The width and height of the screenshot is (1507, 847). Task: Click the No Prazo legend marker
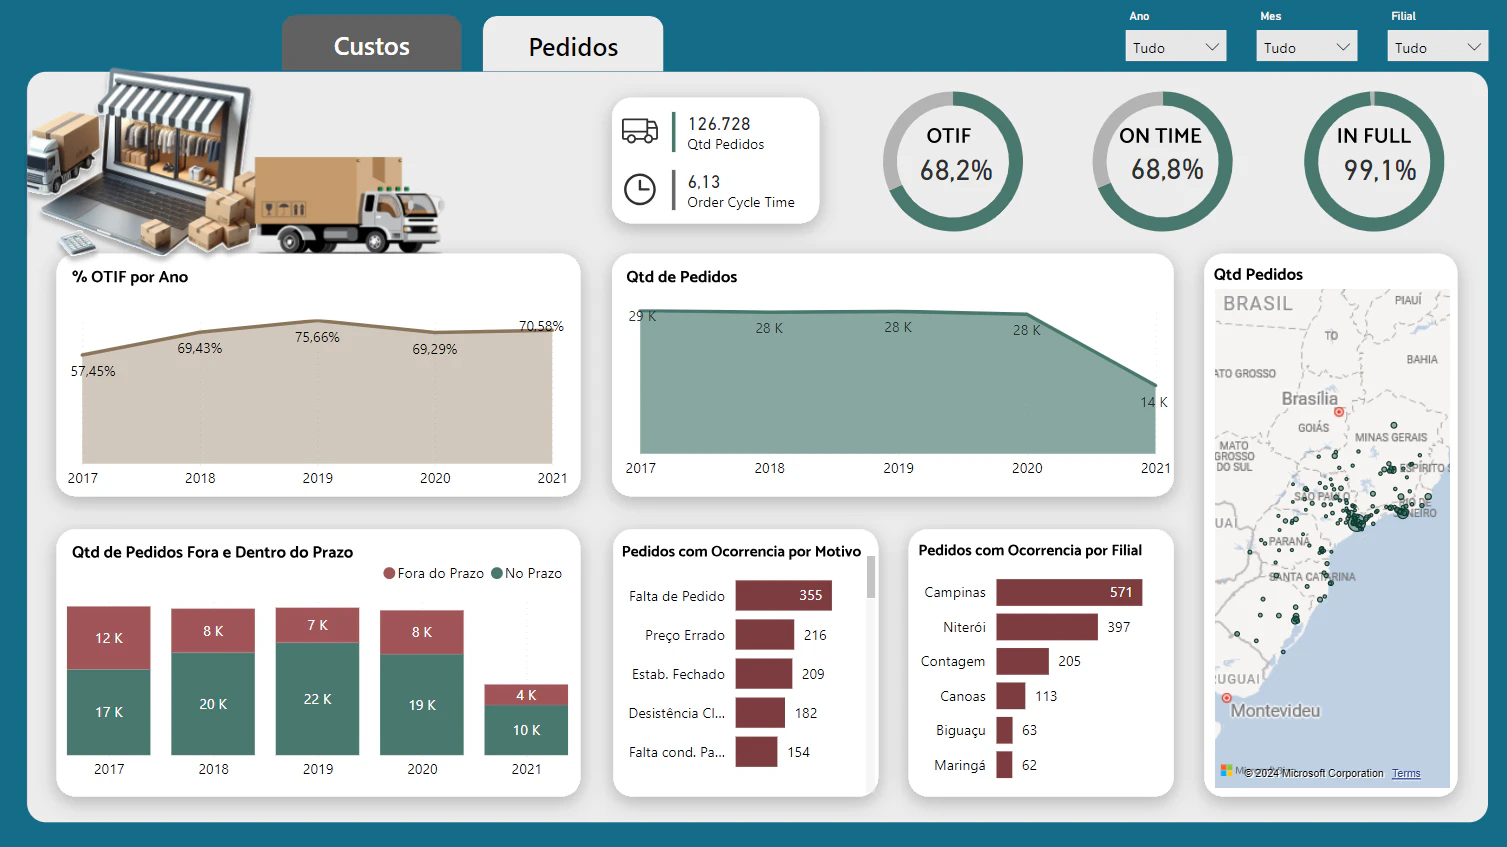click(x=497, y=573)
